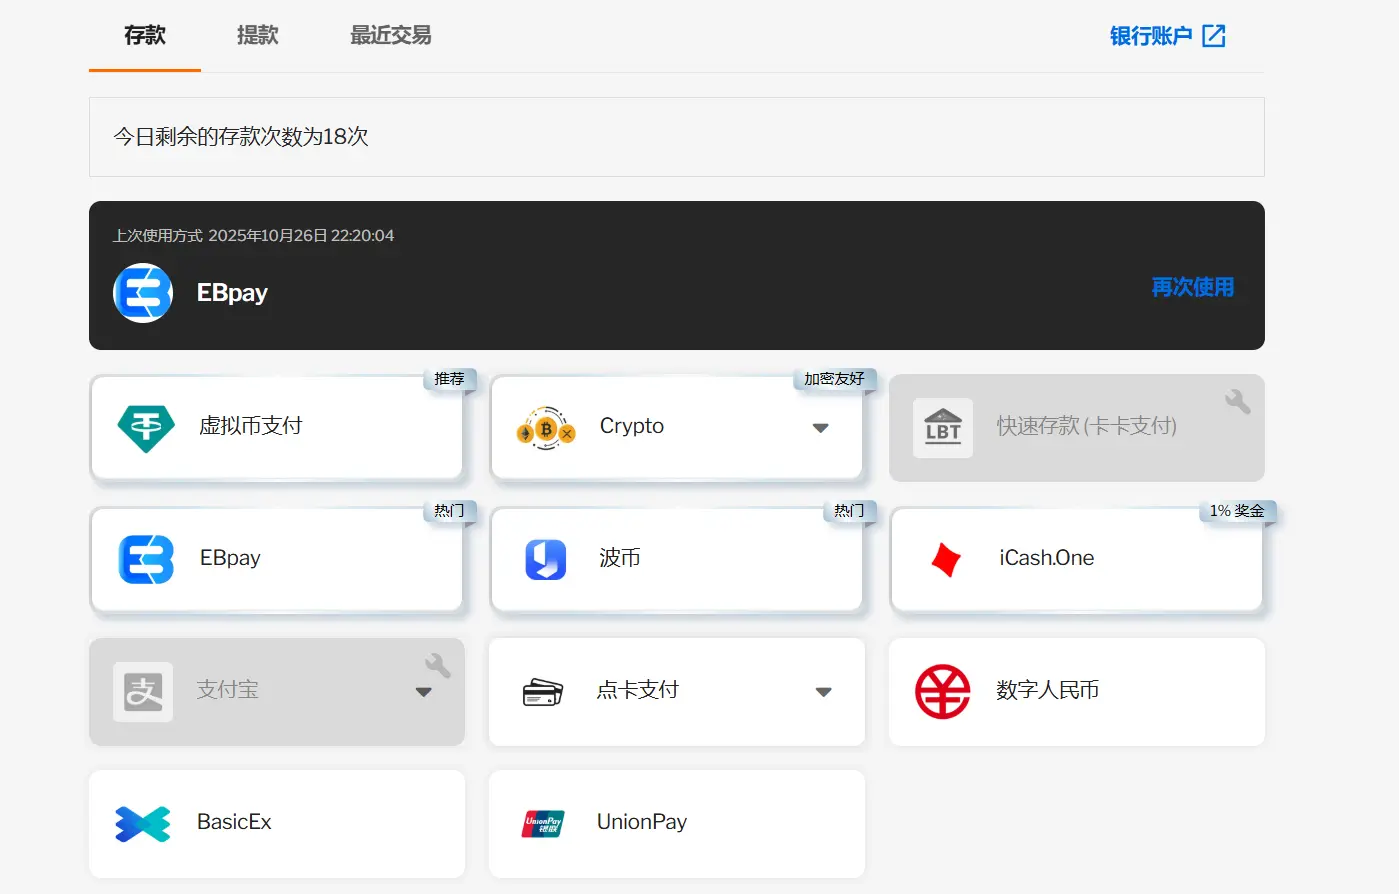This screenshot has width=1399, height=894.
Task: Click the 波币 wallet icon
Action: (546, 557)
